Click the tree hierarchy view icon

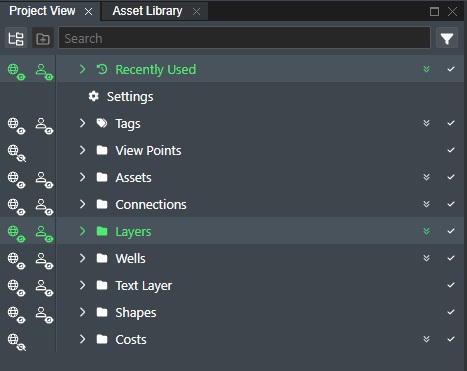tap(16, 38)
